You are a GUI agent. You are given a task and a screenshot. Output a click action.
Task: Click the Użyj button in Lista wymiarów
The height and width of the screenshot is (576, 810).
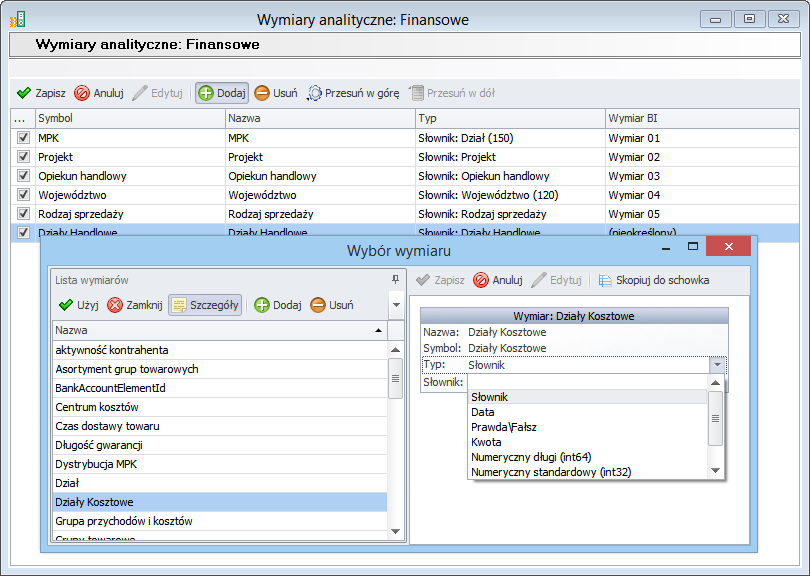pyautogui.click(x=79, y=305)
